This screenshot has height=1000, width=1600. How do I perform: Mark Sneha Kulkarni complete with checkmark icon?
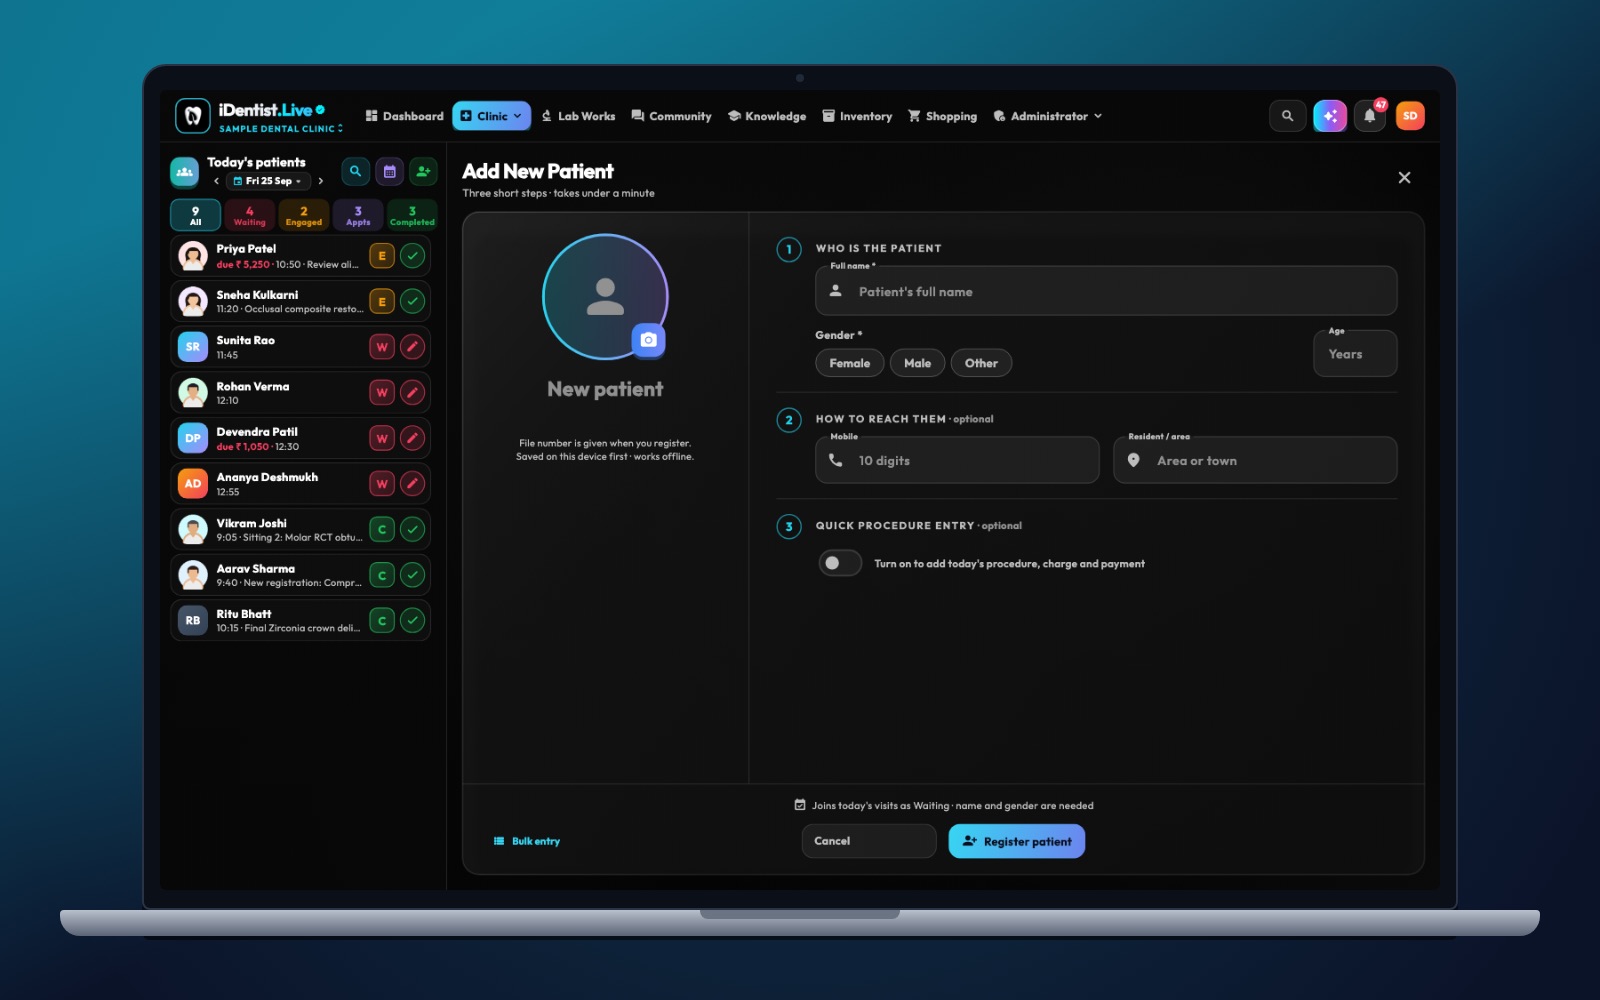coord(412,301)
